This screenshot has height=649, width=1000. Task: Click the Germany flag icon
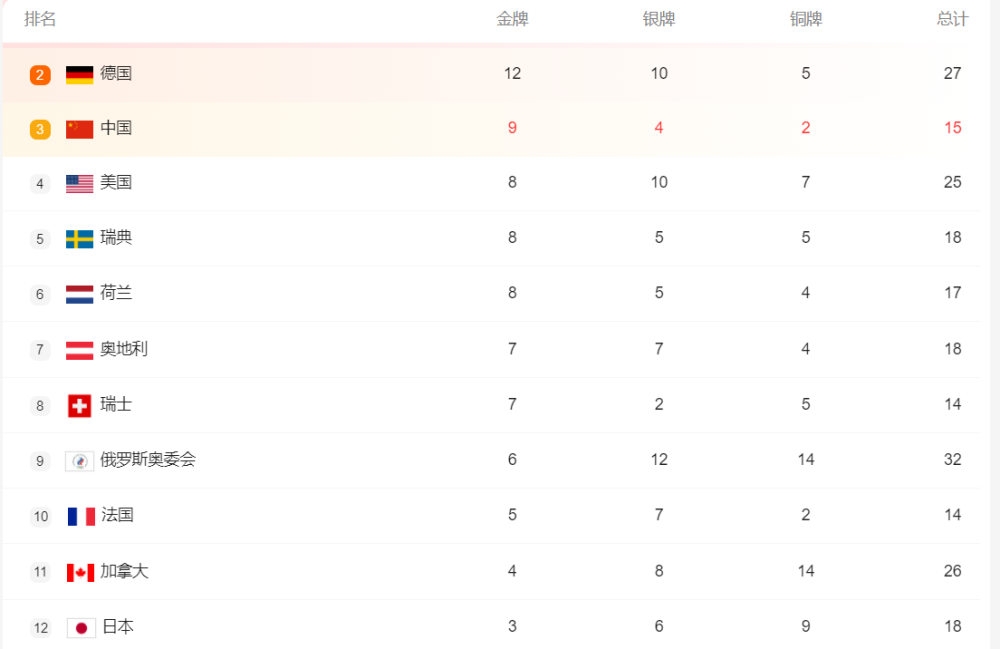[79, 75]
